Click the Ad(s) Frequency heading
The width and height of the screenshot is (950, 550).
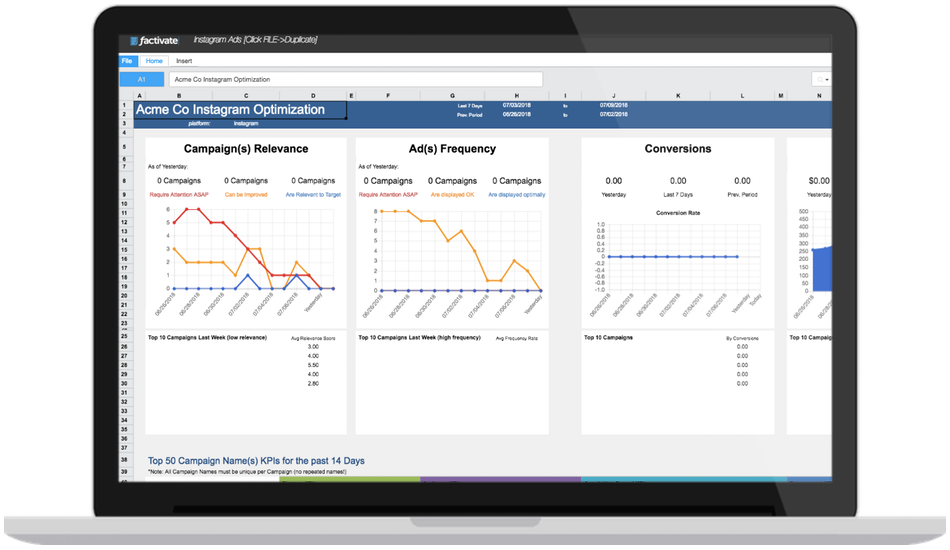point(452,149)
